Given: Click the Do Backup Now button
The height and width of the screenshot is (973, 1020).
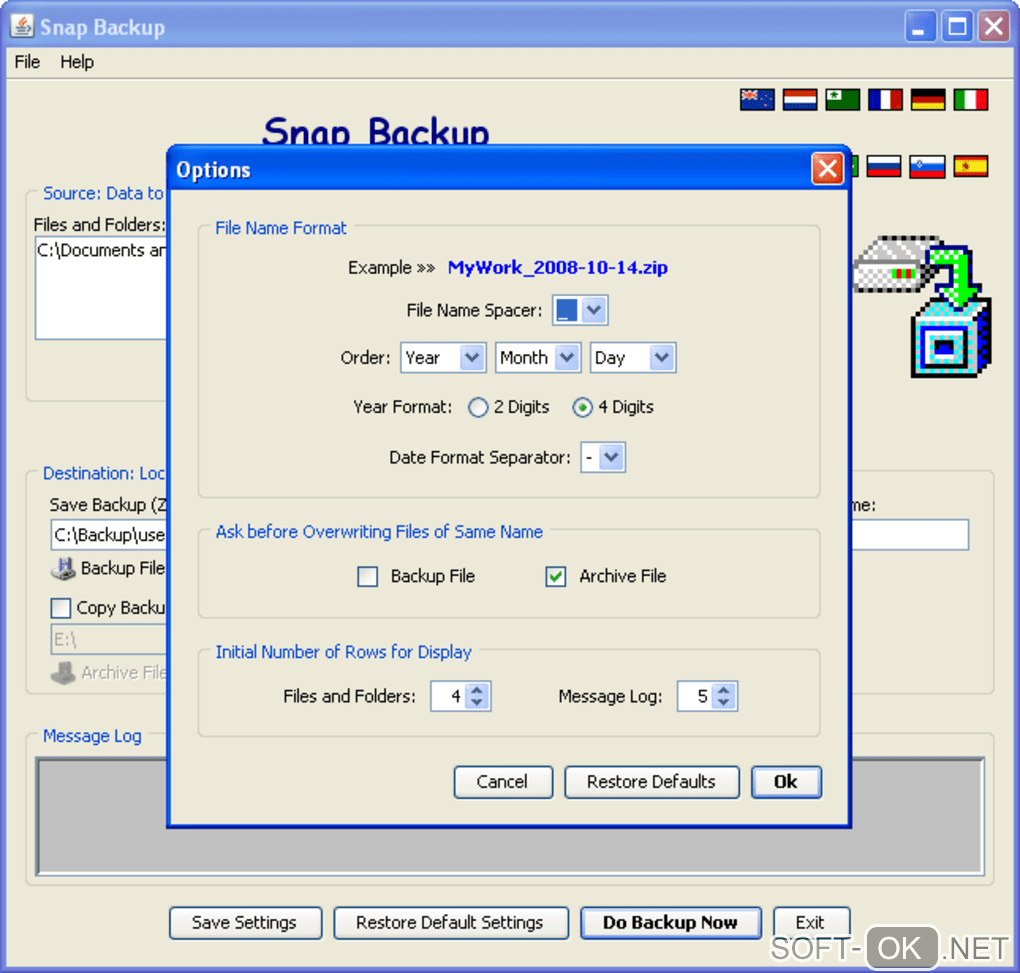Looking at the screenshot, I should pos(670,923).
